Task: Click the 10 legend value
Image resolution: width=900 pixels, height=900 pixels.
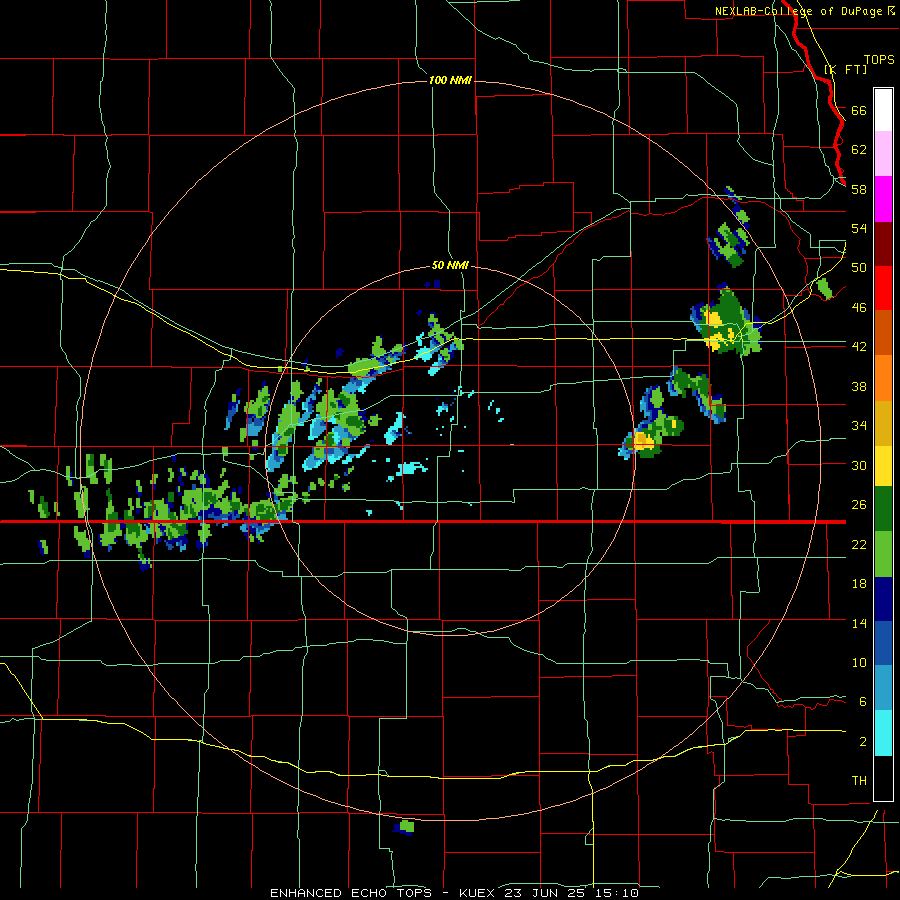Action: pos(859,662)
